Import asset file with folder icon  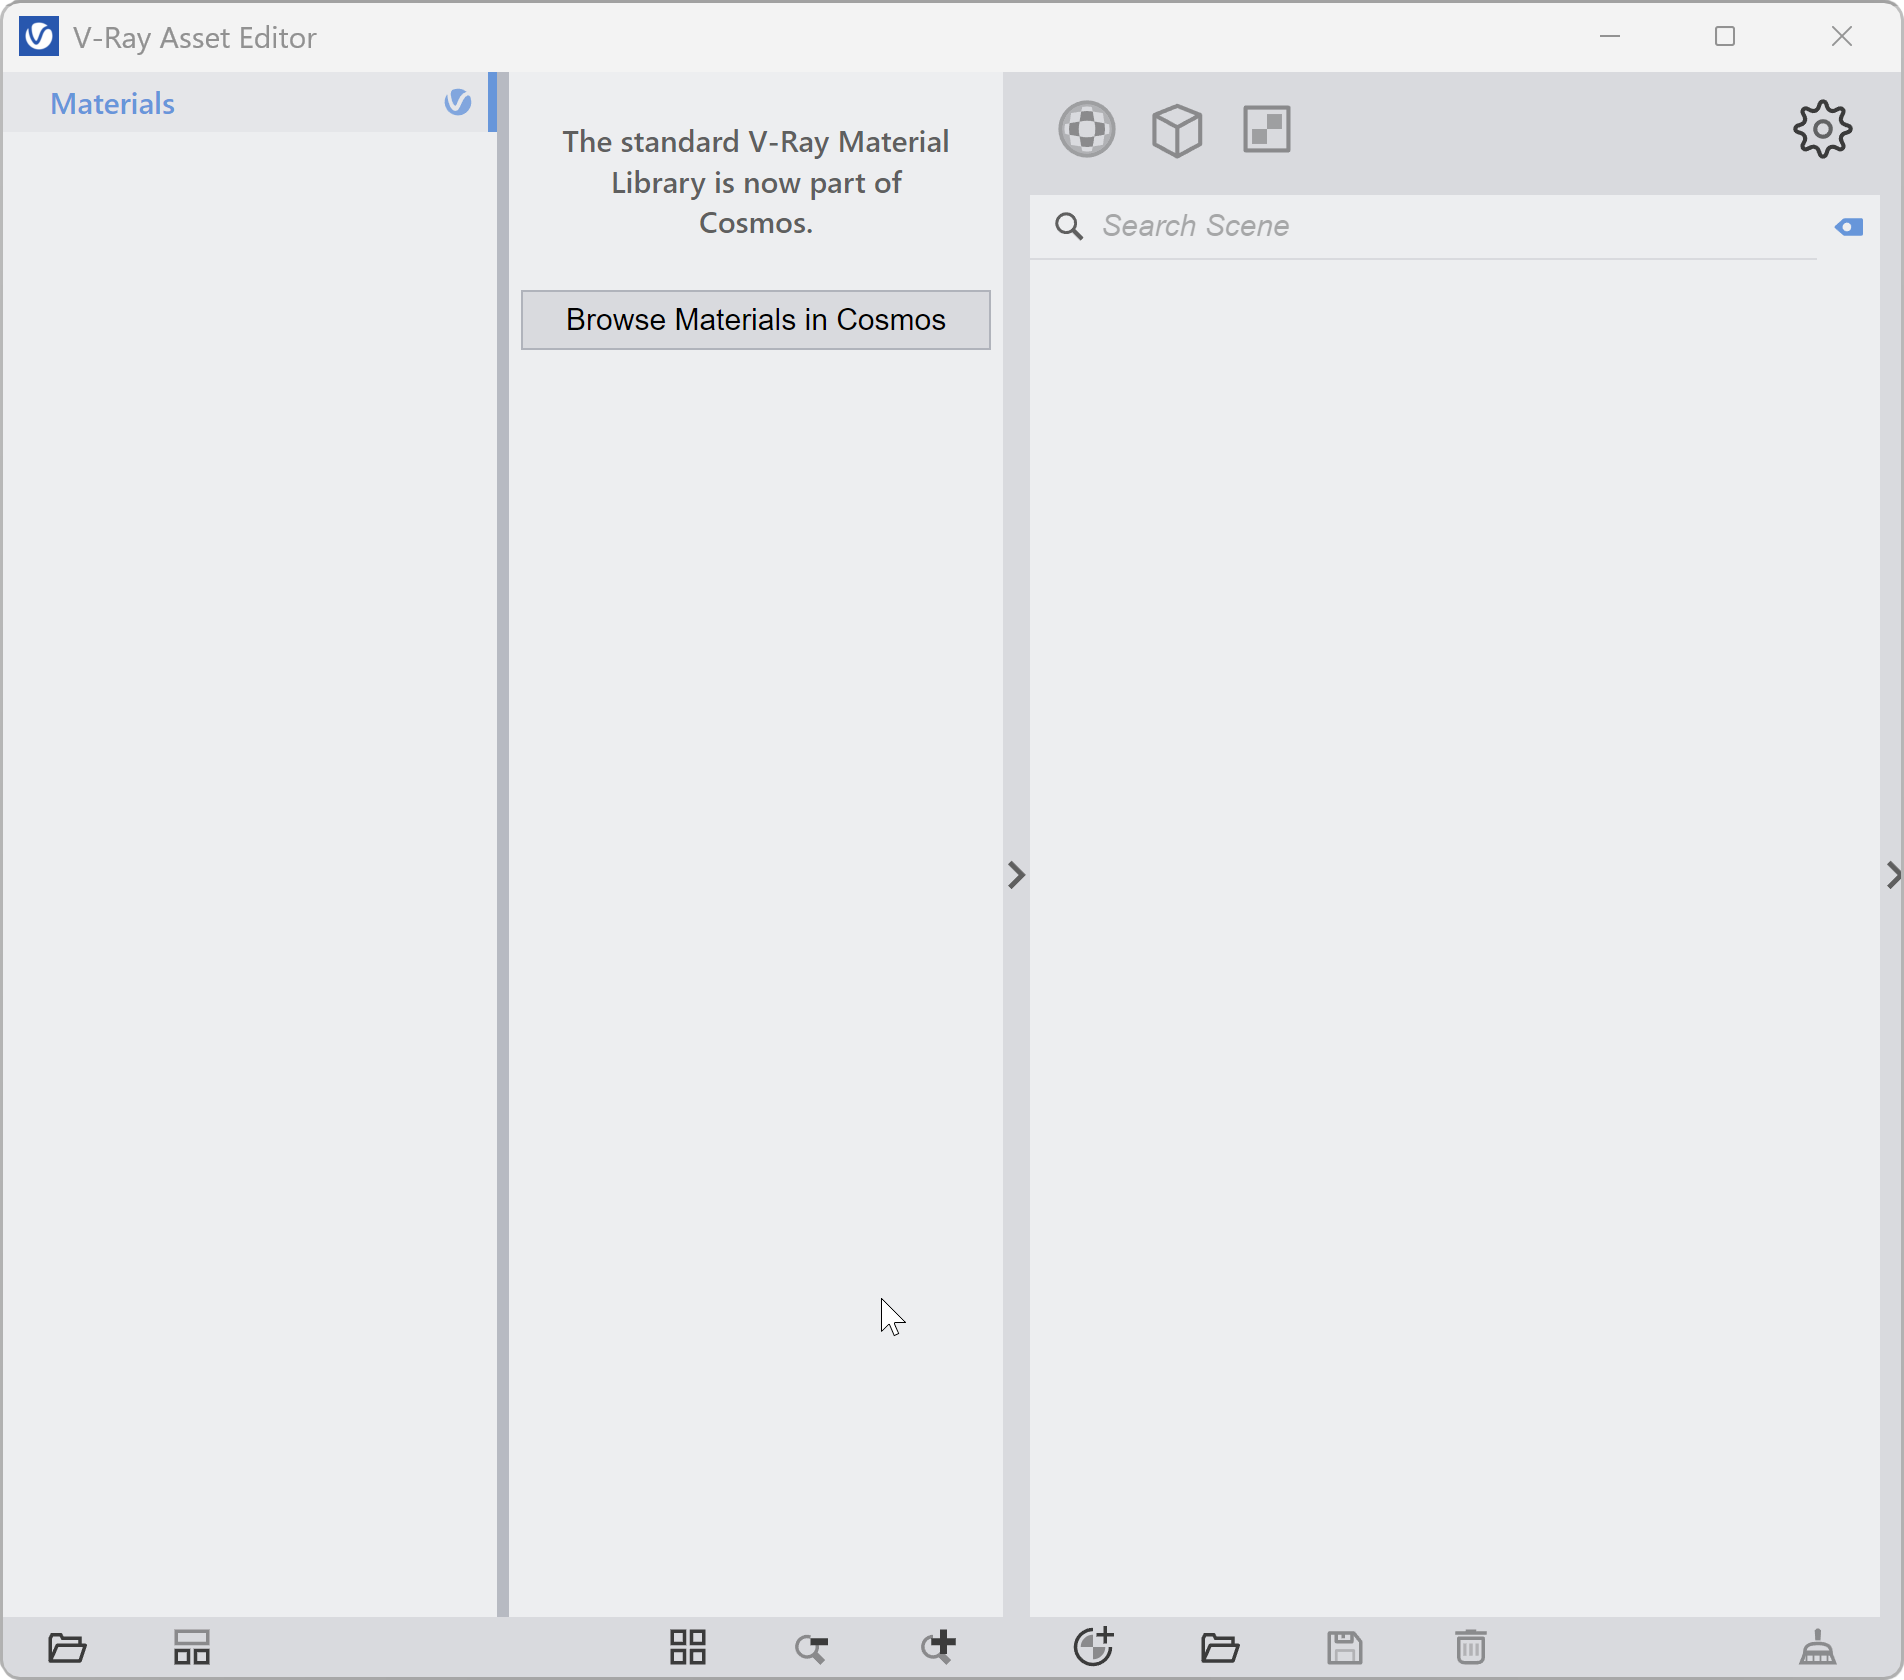coord(1220,1647)
